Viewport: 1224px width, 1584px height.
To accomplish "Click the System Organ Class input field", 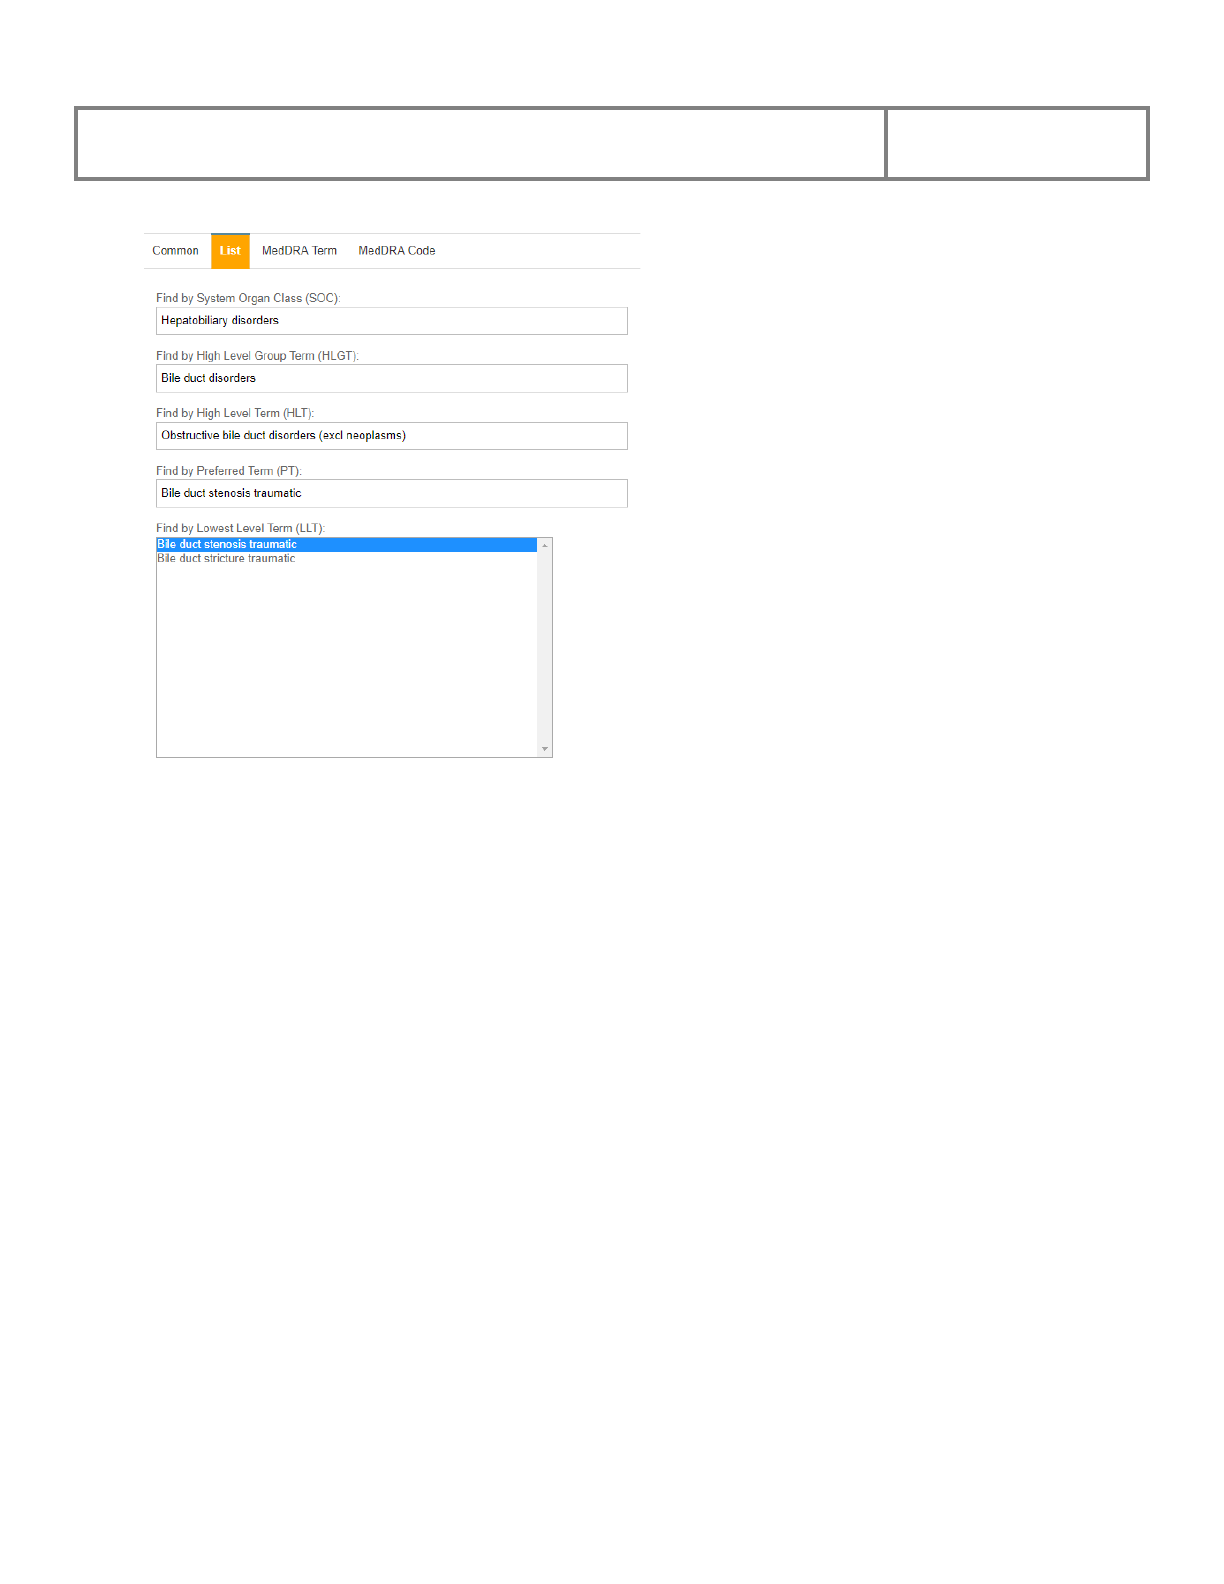I will [x=392, y=321].
